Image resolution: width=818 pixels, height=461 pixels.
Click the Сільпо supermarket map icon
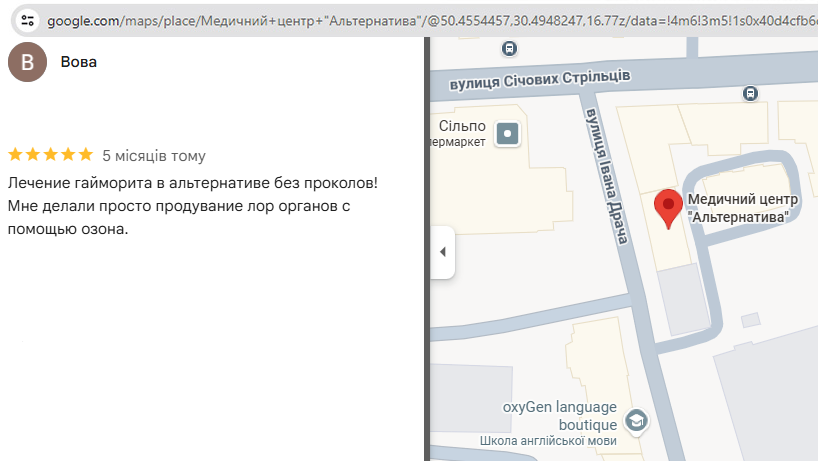click(x=509, y=133)
